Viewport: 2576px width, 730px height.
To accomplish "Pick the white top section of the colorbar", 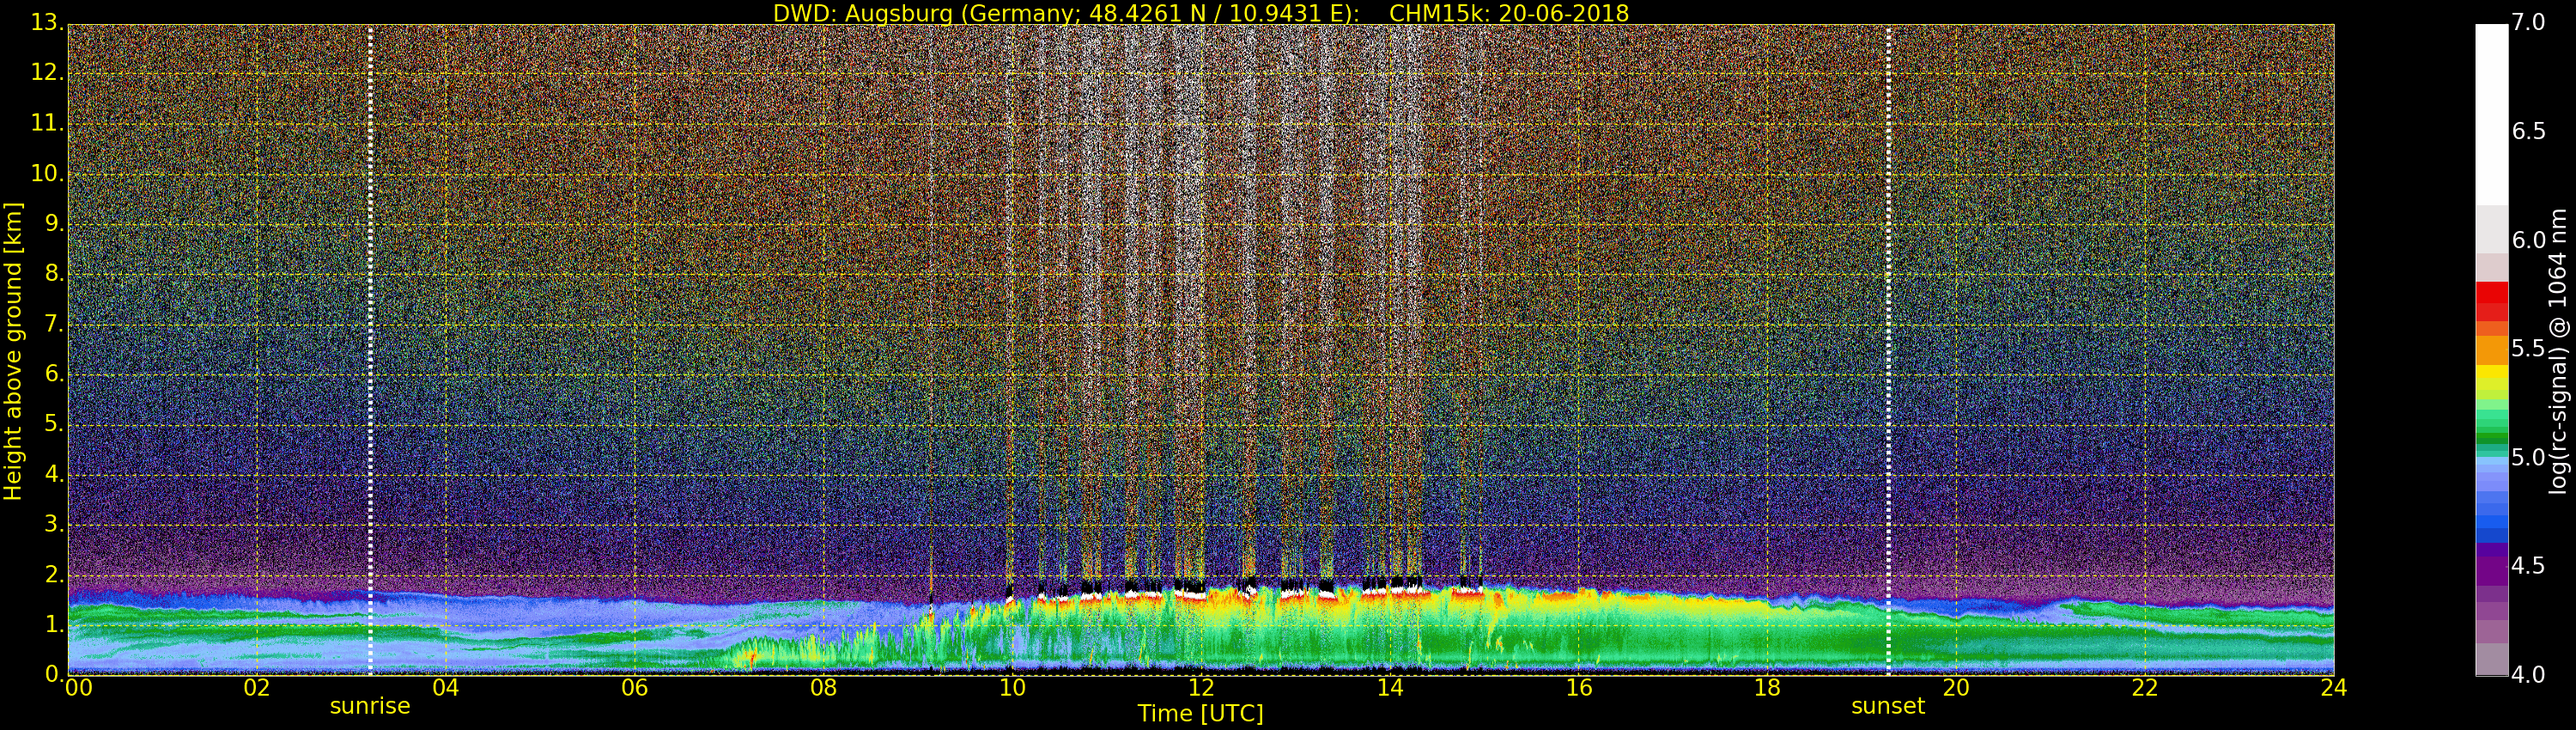I will pyautogui.click(x=2491, y=115).
